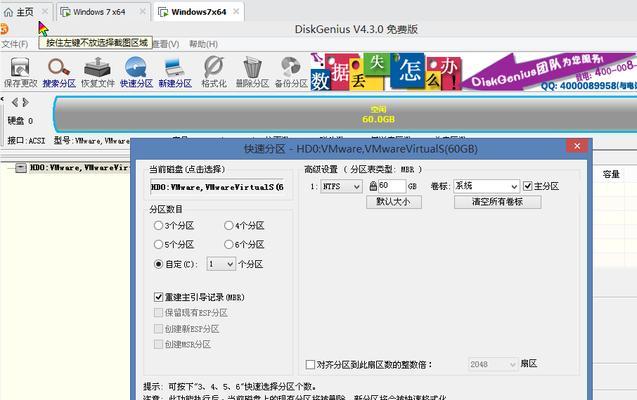Open the Search Partition (搜索分区) tool
Viewport: 637px width, 400px height.
pos(59,72)
